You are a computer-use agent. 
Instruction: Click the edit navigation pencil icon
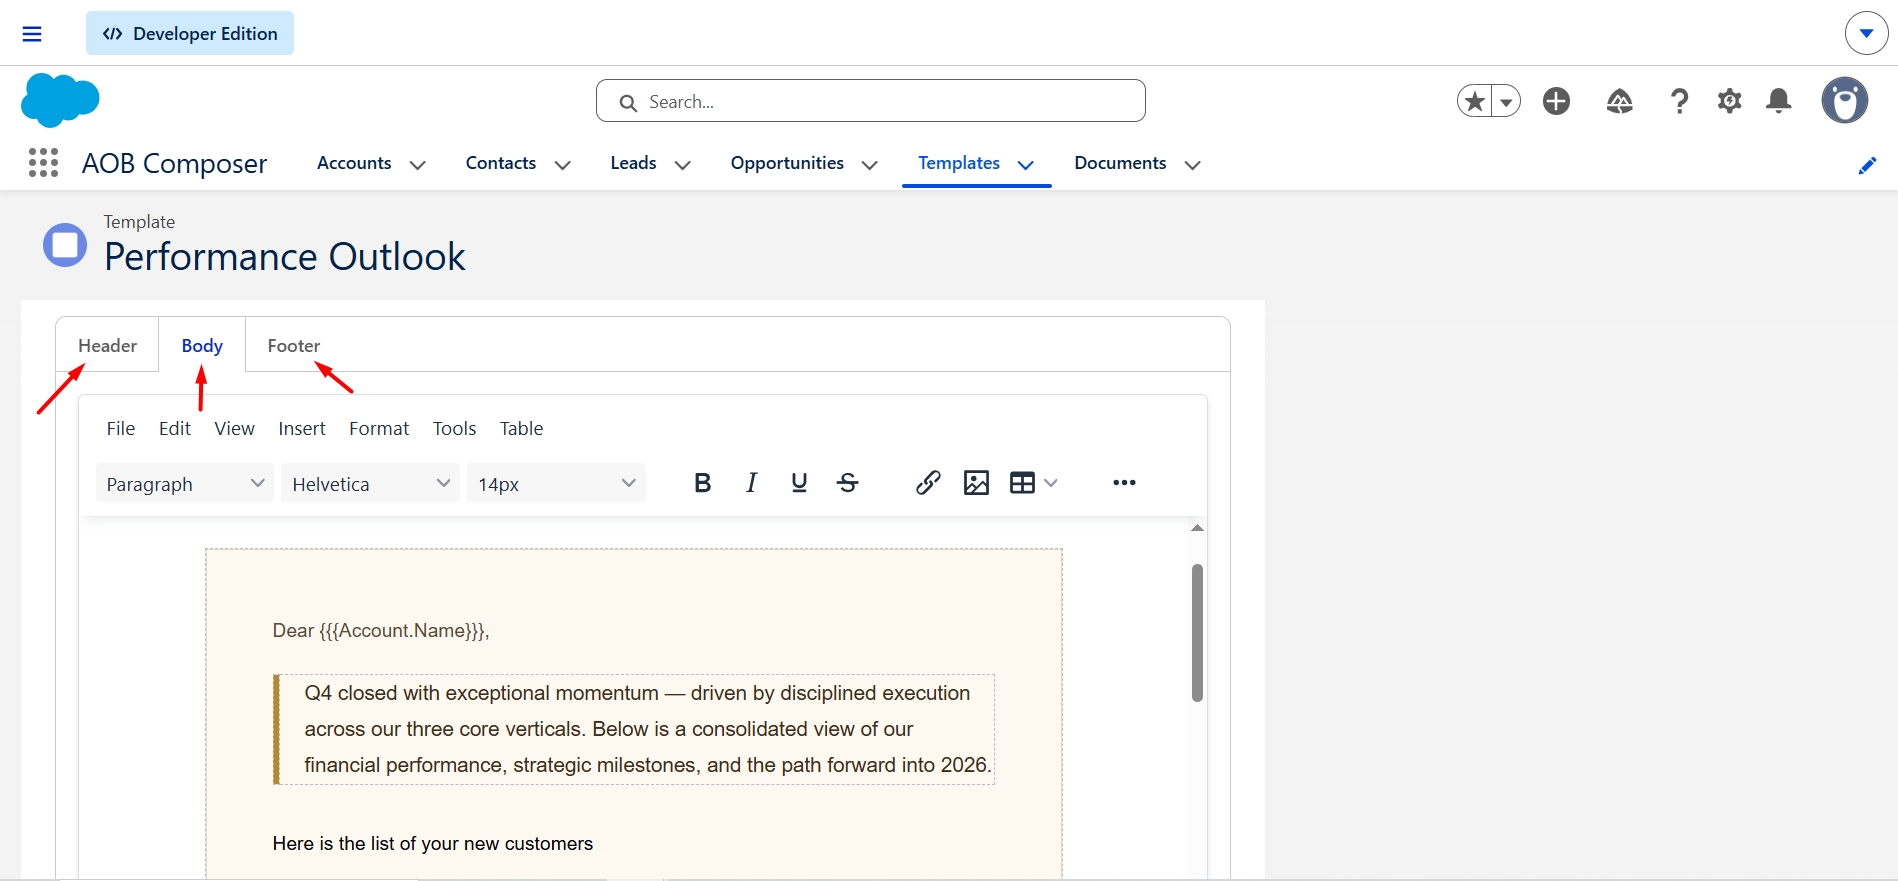click(1867, 166)
